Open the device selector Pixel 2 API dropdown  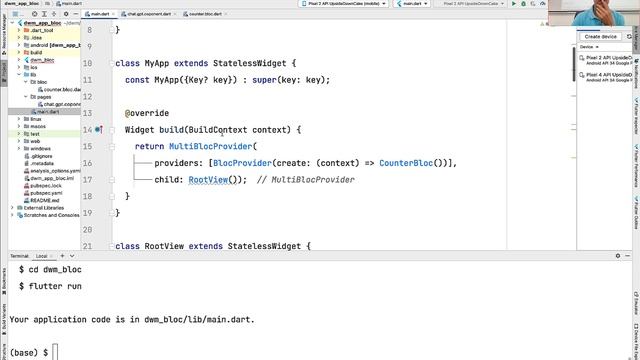343,4
